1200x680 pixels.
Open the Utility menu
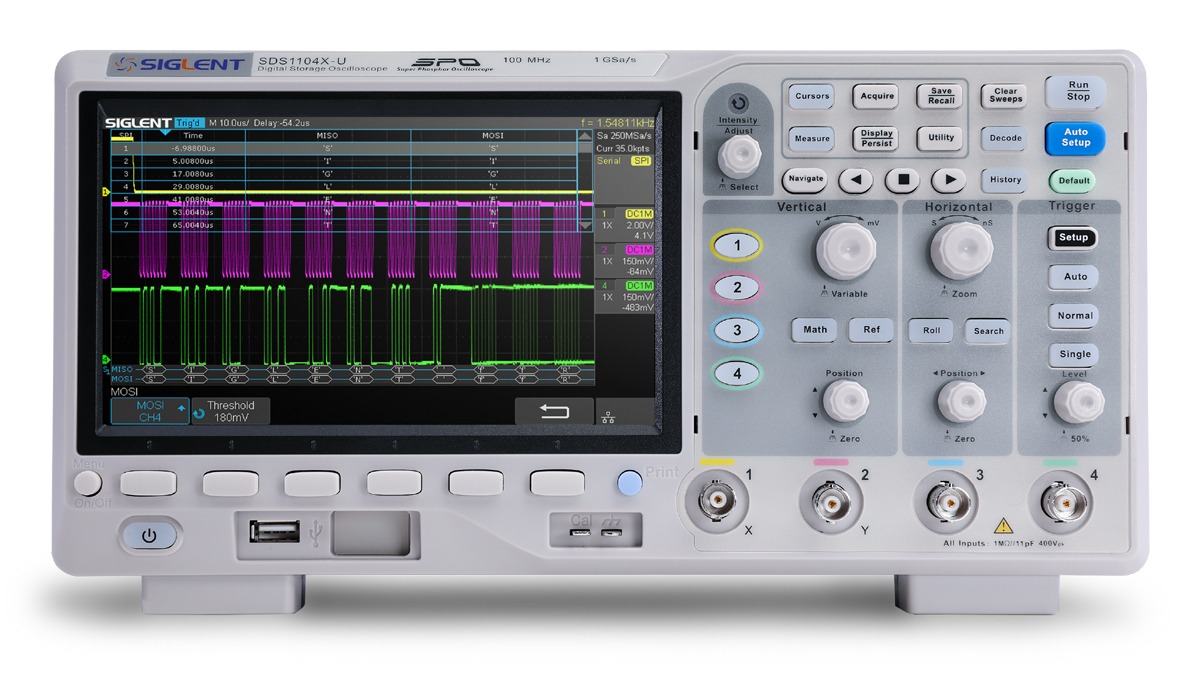pos(941,139)
